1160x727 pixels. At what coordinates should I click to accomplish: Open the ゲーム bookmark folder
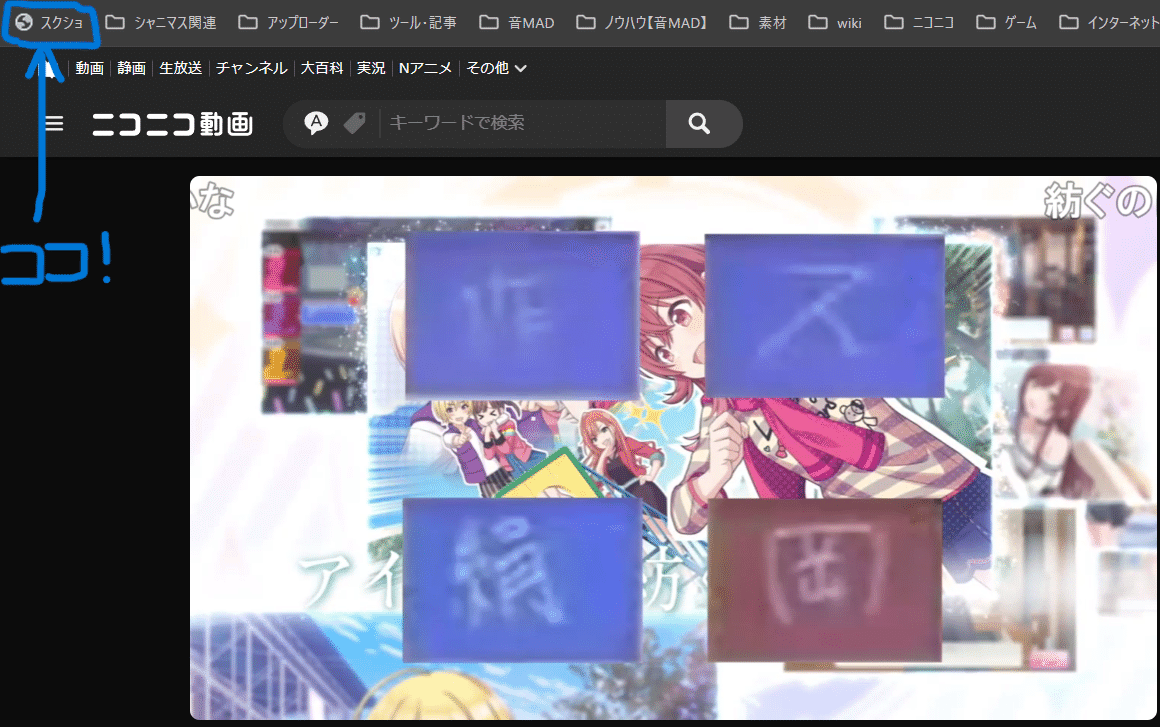(1006, 23)
